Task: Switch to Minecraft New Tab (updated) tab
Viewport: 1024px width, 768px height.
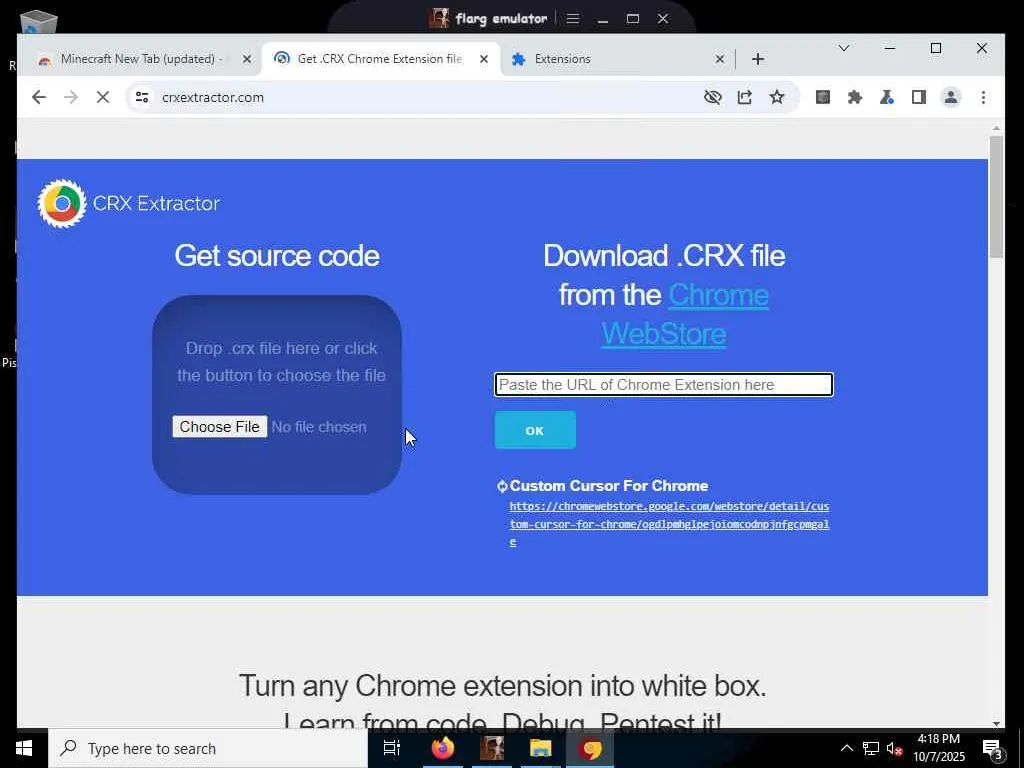Action: [x=142, y=59]
